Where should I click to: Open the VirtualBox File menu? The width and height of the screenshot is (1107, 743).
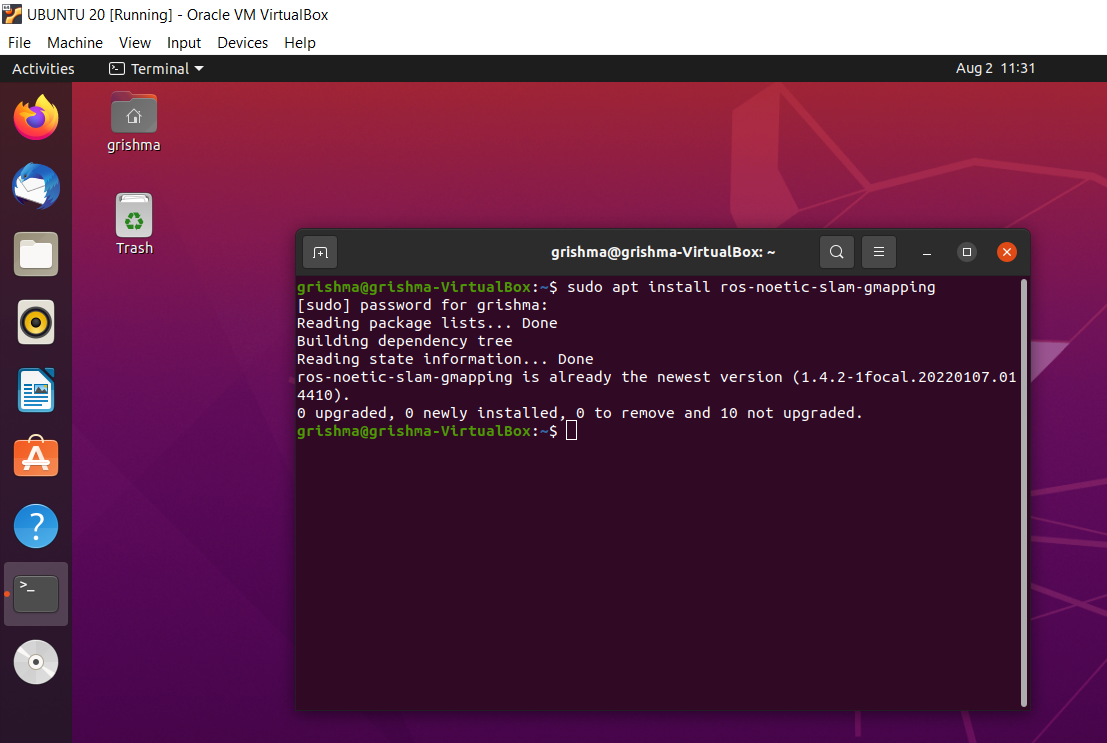(19, 42)
